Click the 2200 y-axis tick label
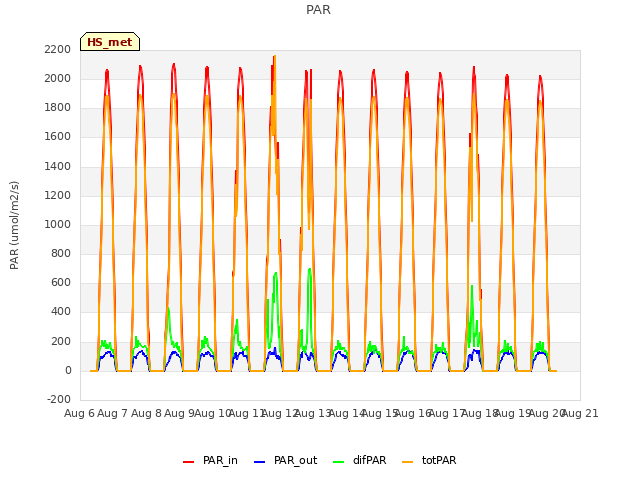Viewport: 640px width, 480px height. click(58, 49)
